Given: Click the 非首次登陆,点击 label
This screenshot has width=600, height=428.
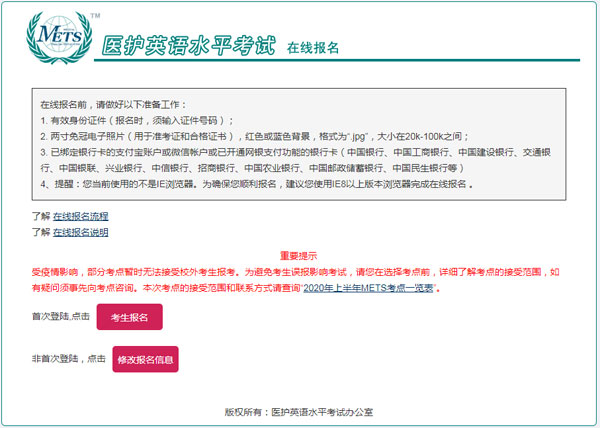Looking at the screenshot, I should pos(67,358).
